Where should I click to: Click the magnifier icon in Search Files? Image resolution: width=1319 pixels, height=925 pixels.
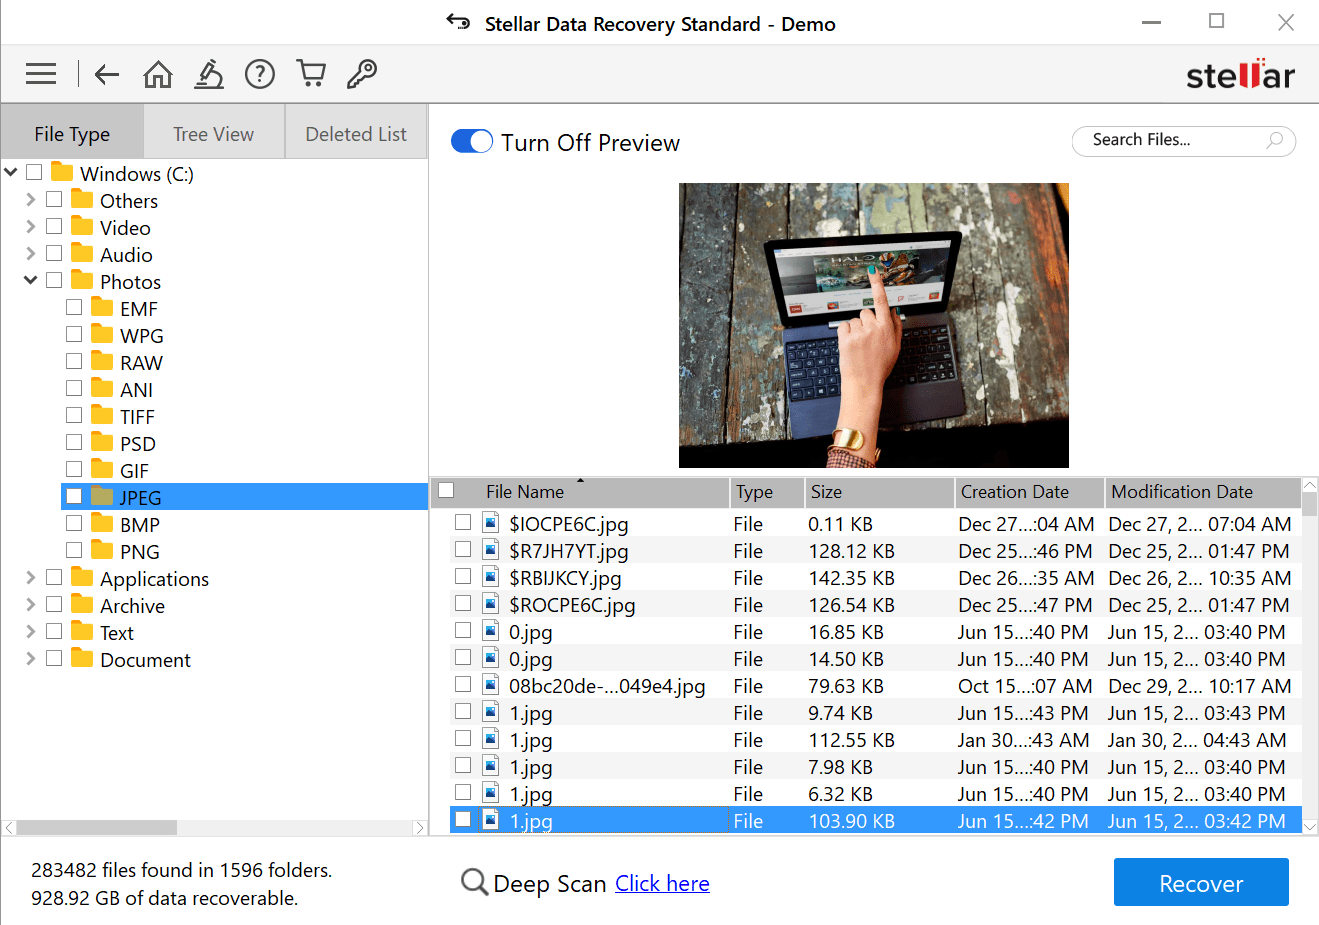click(x=1274, y=141)
